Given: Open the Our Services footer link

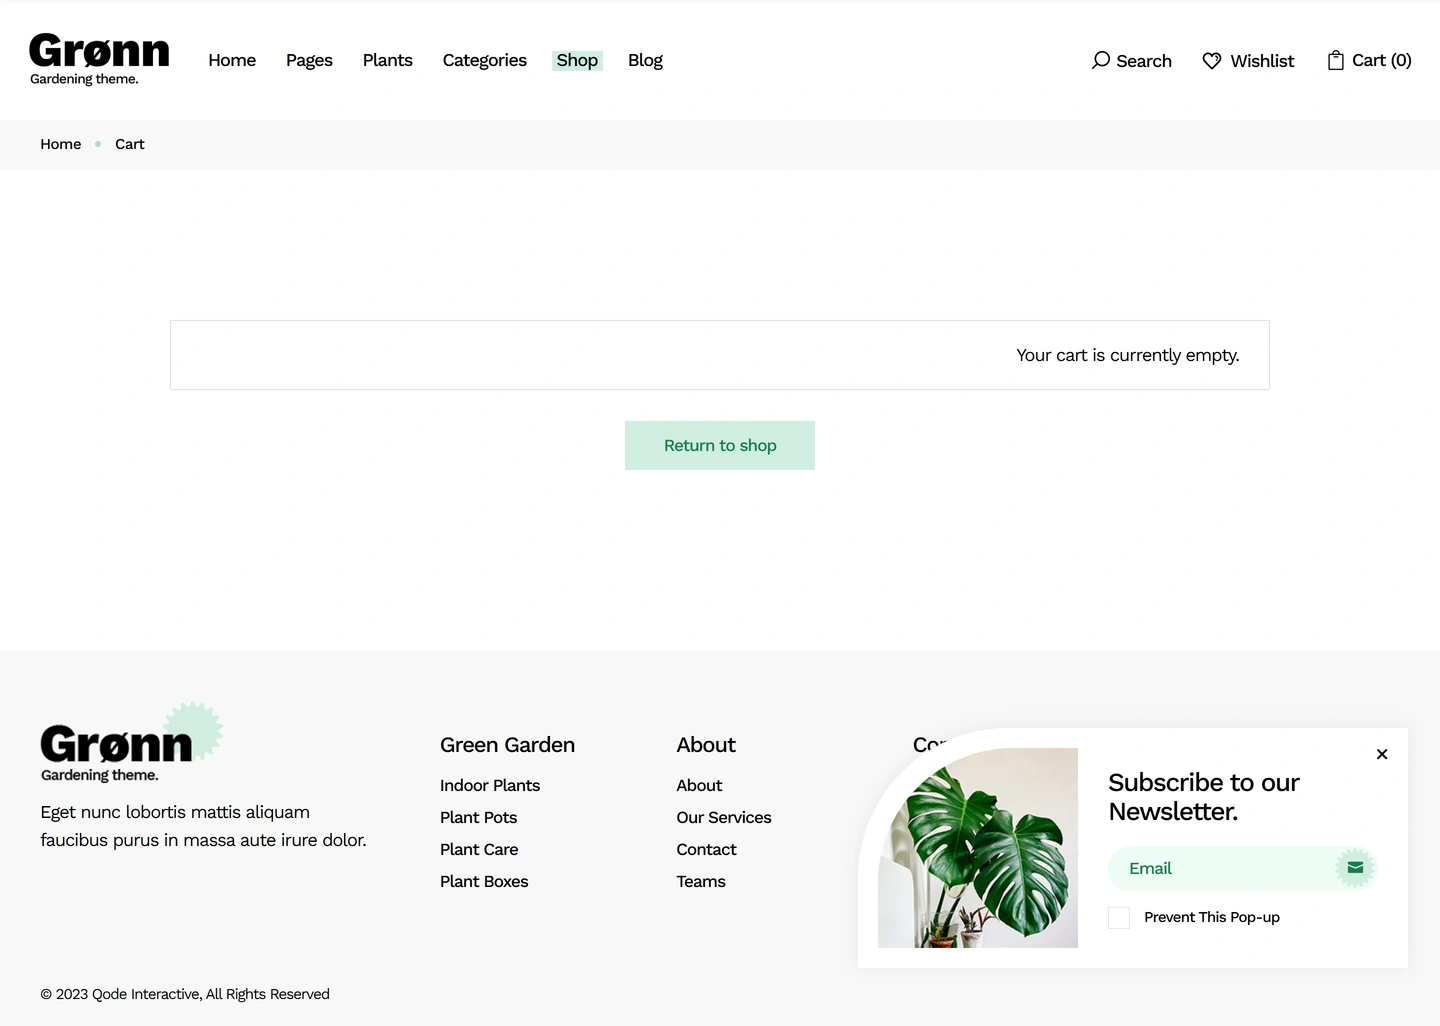Looking at the screenshot, I should [x=724, y=818].
